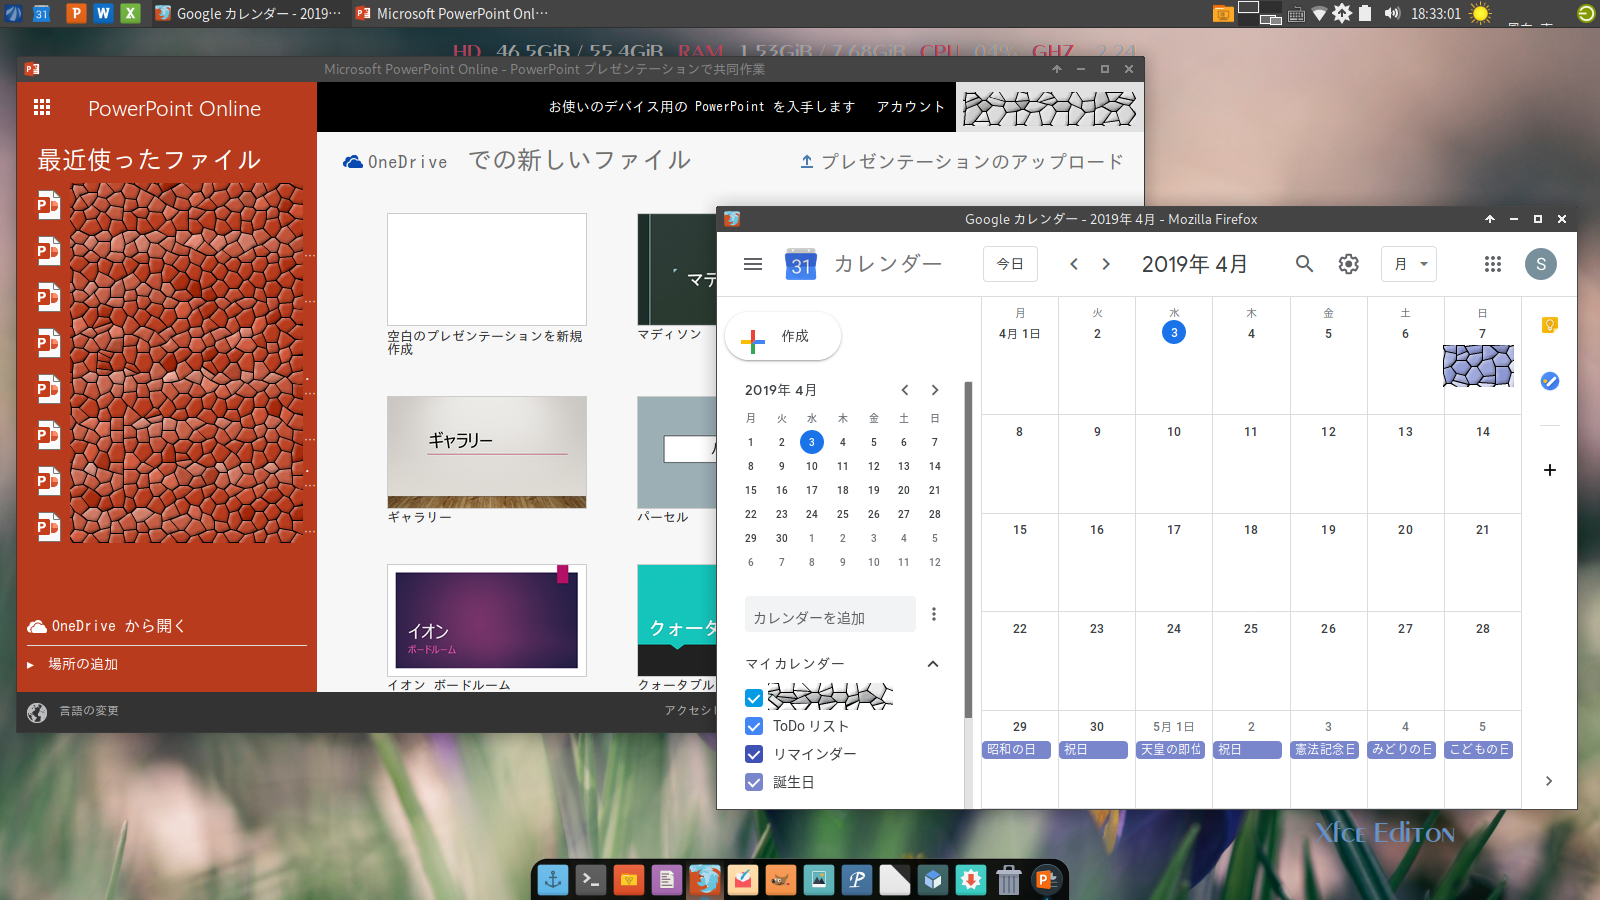Viewport: 1600px width, 900px height.
Task: Open the PowerPoint Online app launcher grid
Action: coord(42,107)
